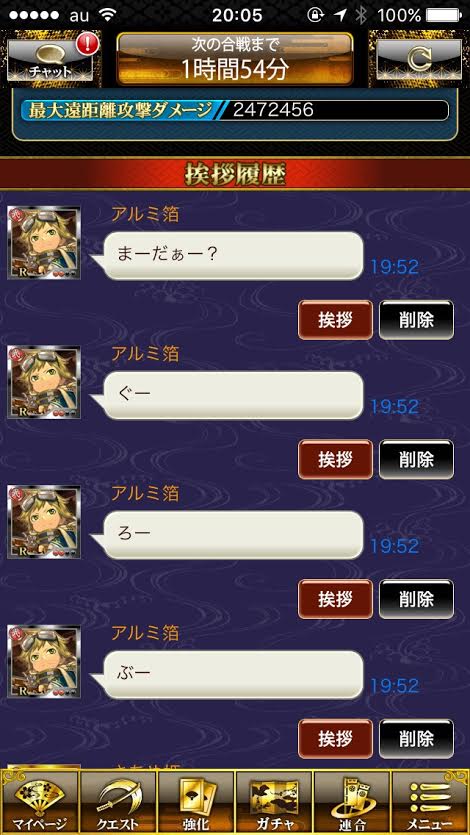
Task: Delete the ろー message
Action: (x=416, y=599)
